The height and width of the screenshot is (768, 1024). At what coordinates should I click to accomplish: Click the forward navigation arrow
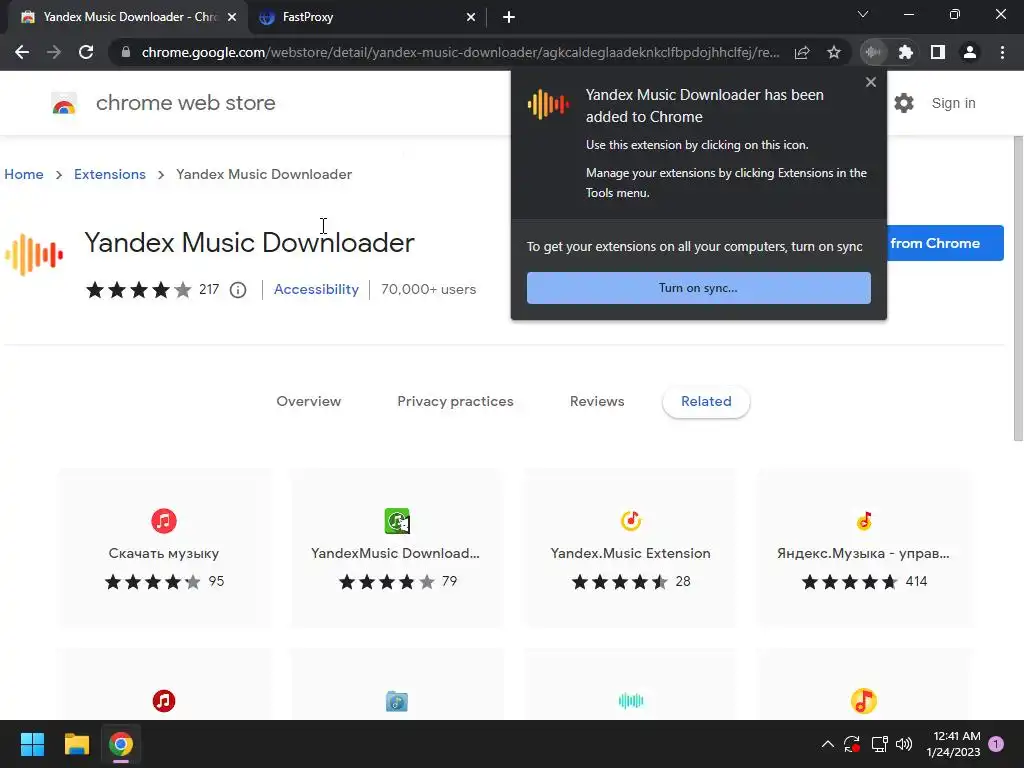point(54,52)
